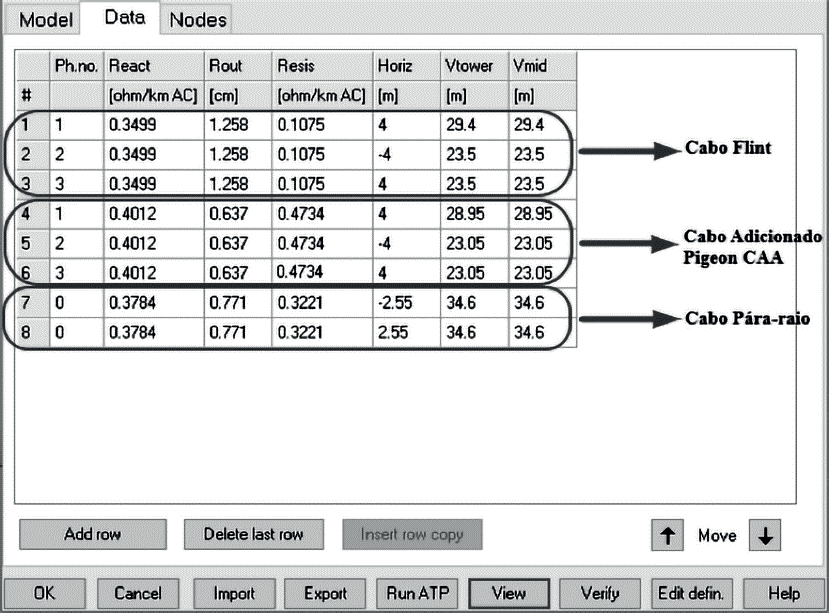Select the Data tab
This screenshot has height=613, width=829.
124,18
